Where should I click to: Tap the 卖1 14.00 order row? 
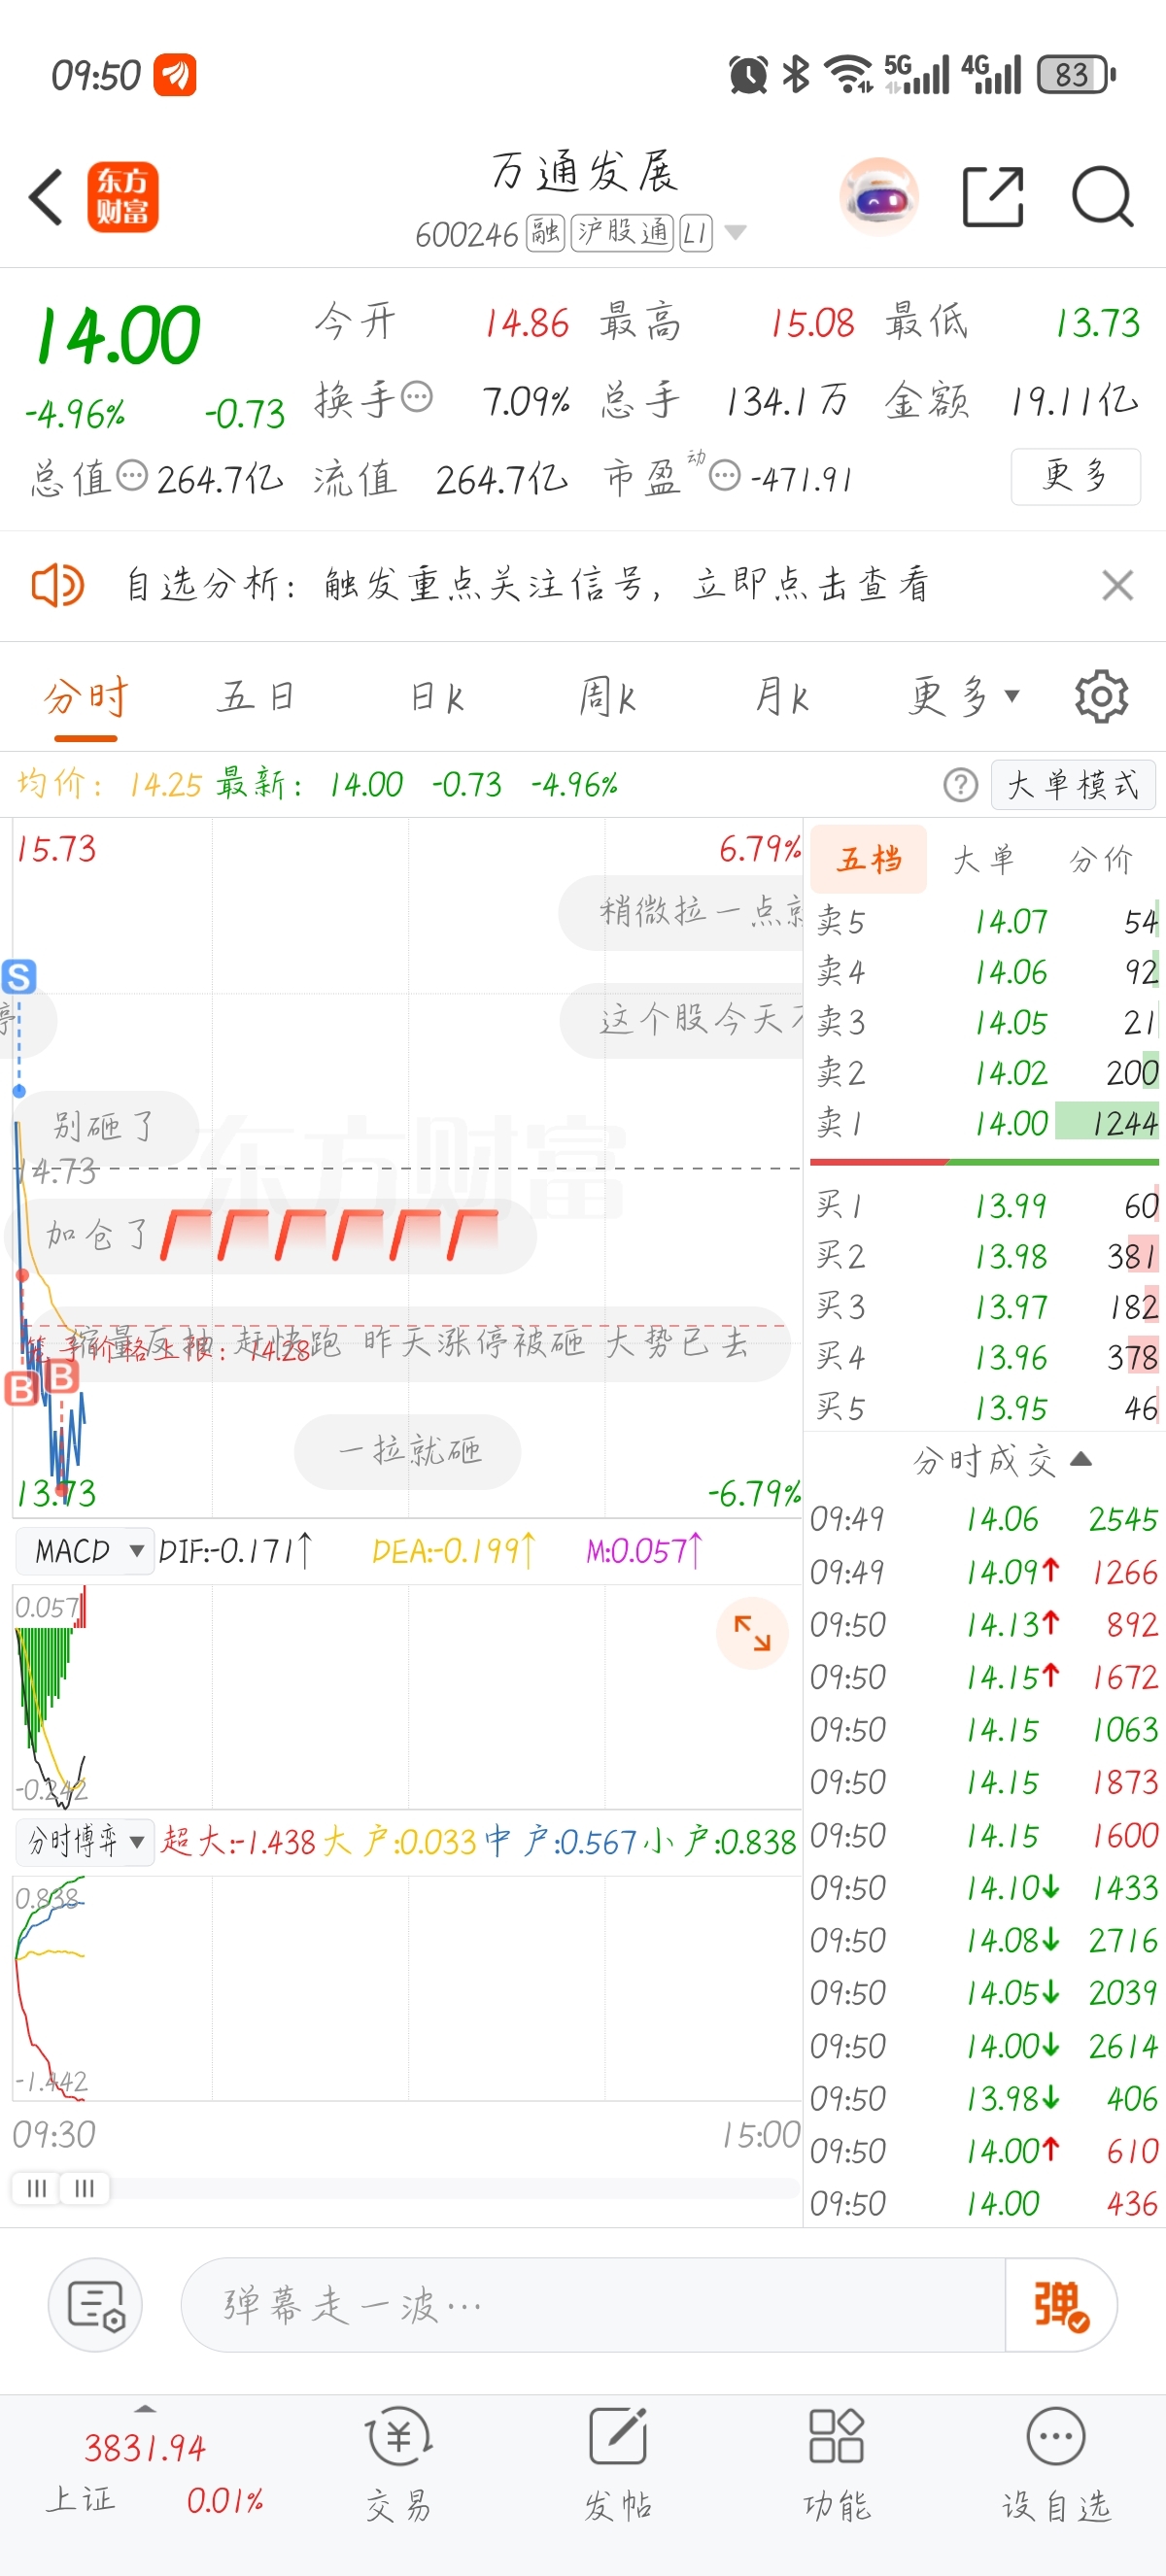pos(986,1123)
